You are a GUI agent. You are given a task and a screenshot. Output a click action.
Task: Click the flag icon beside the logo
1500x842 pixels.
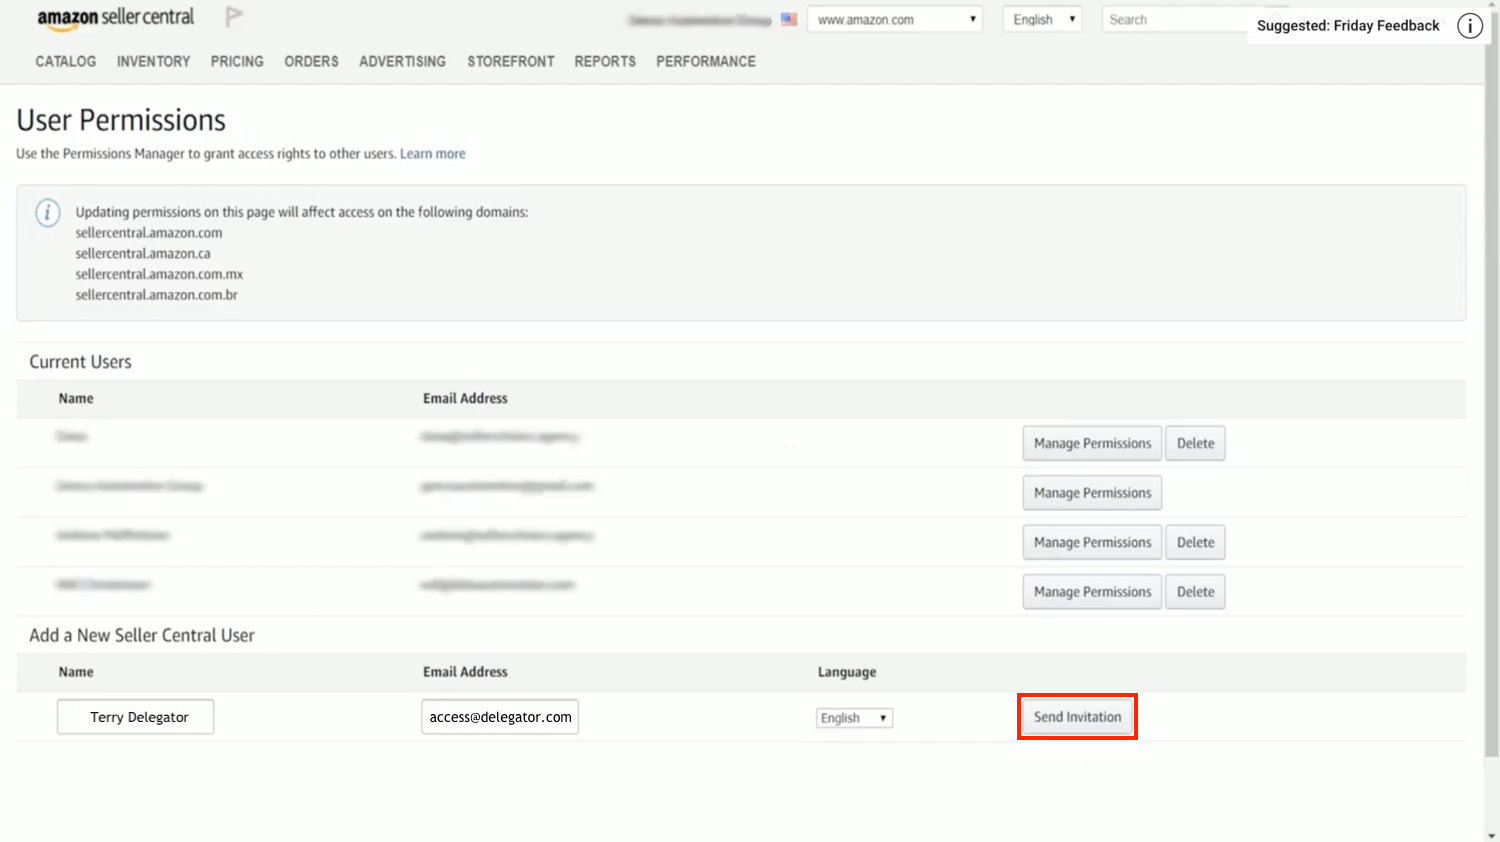[x=233, y=17]
